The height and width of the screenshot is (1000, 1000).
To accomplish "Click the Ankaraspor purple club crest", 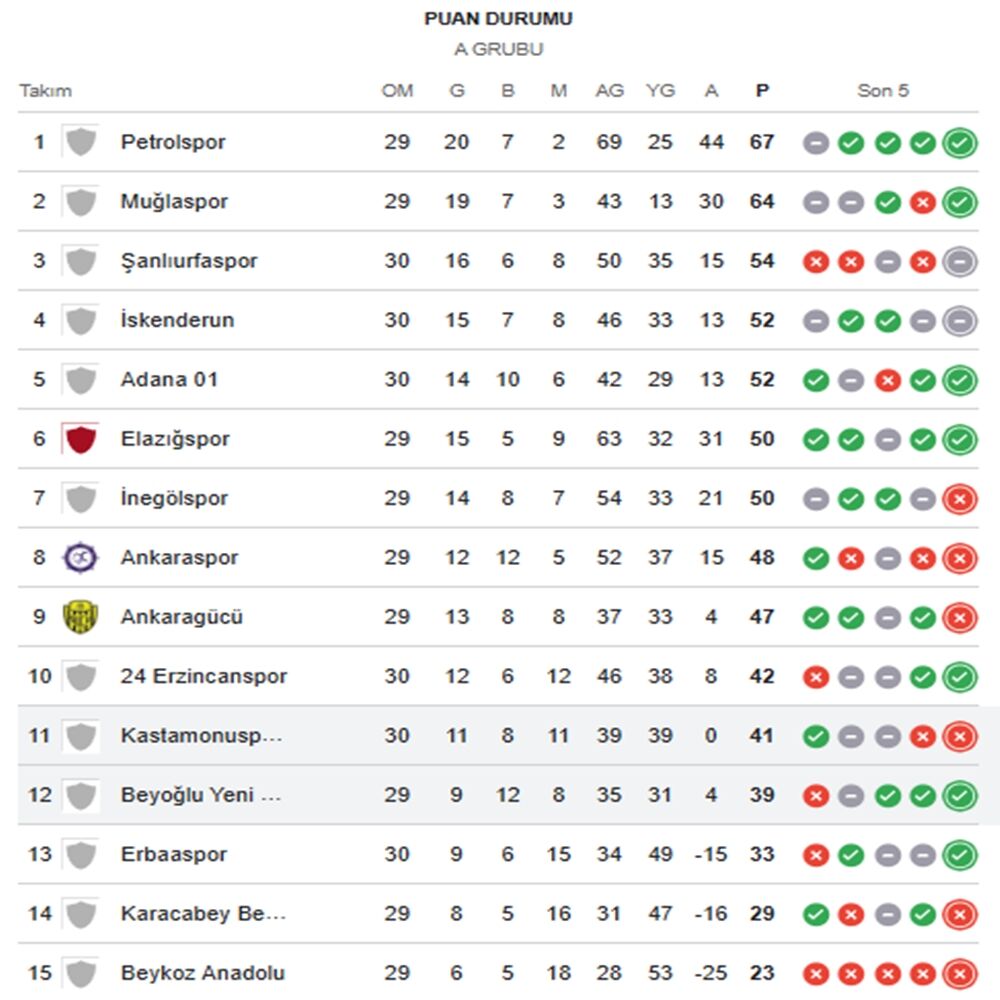I will tap(80, 557).
